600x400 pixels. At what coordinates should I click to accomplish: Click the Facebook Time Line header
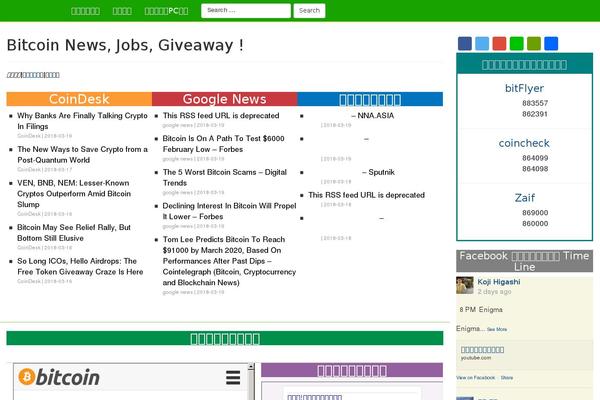click(524, 261)
